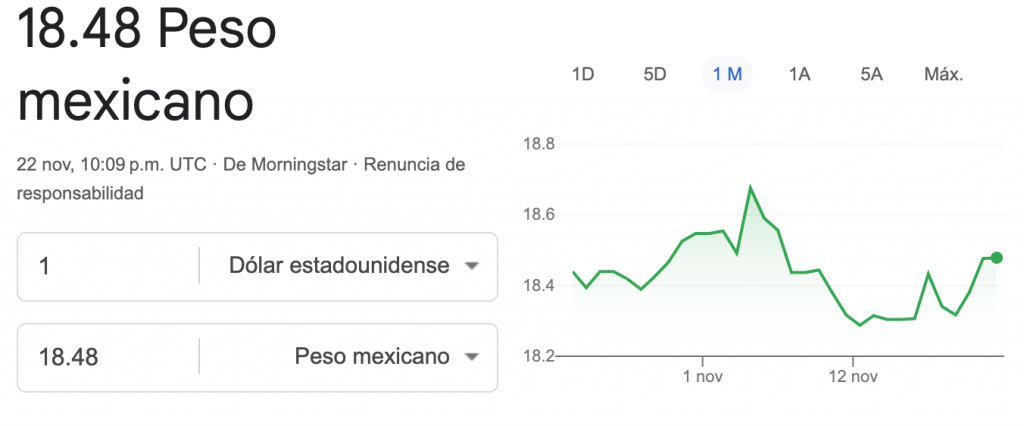Click the 18.2 y-axis value
Screen dimensions: 1024x426
coord(539,356)
